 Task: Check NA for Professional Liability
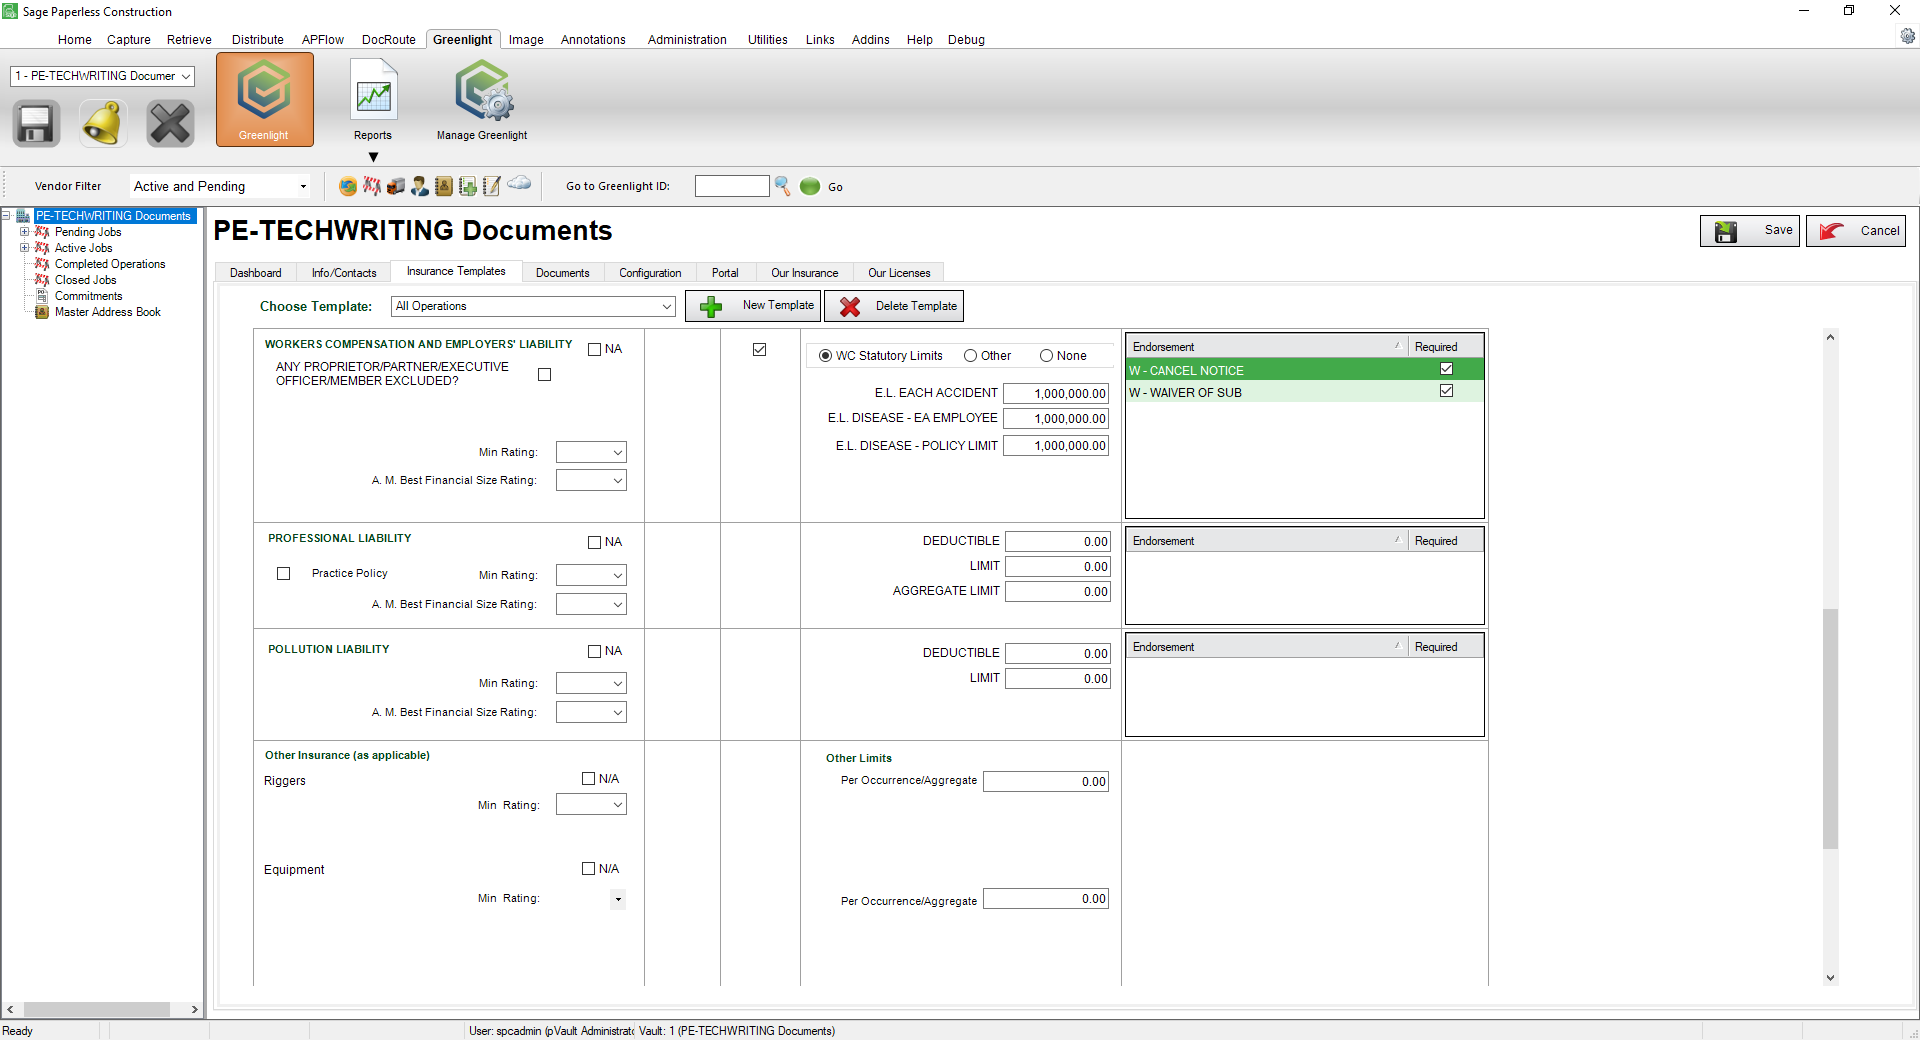coord(594,542)
